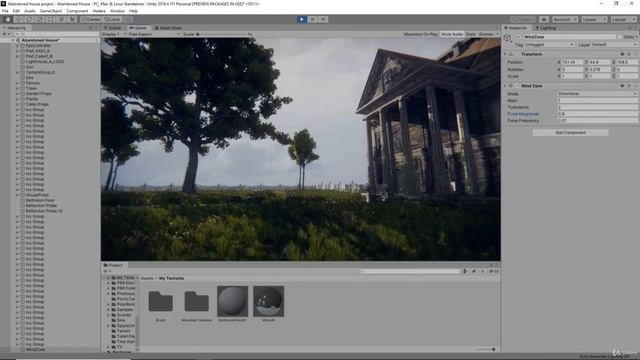Click the Pause button

312,20
